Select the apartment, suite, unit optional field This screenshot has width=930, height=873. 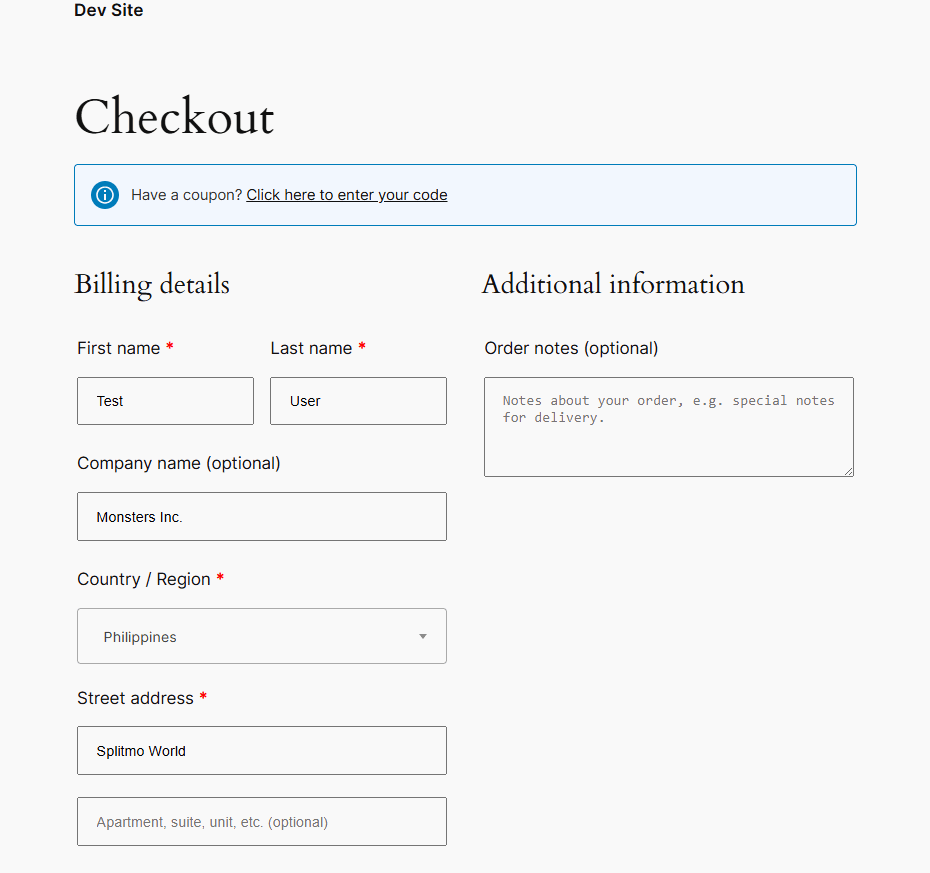tap(261, 821)
